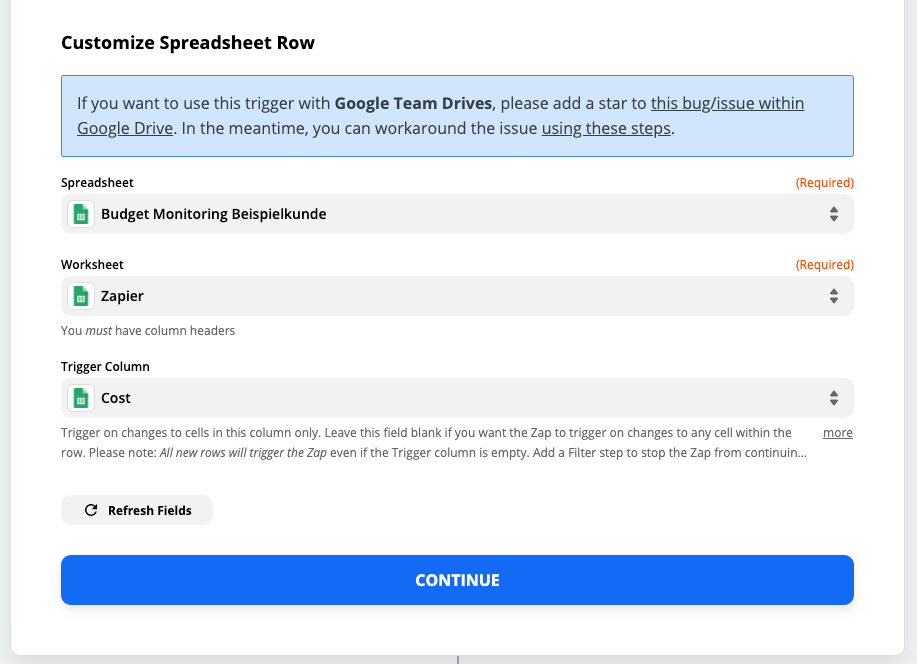
Task: Click the Google Sheets icon beside Zapier worksheet
Action: (x=81, y=296)
